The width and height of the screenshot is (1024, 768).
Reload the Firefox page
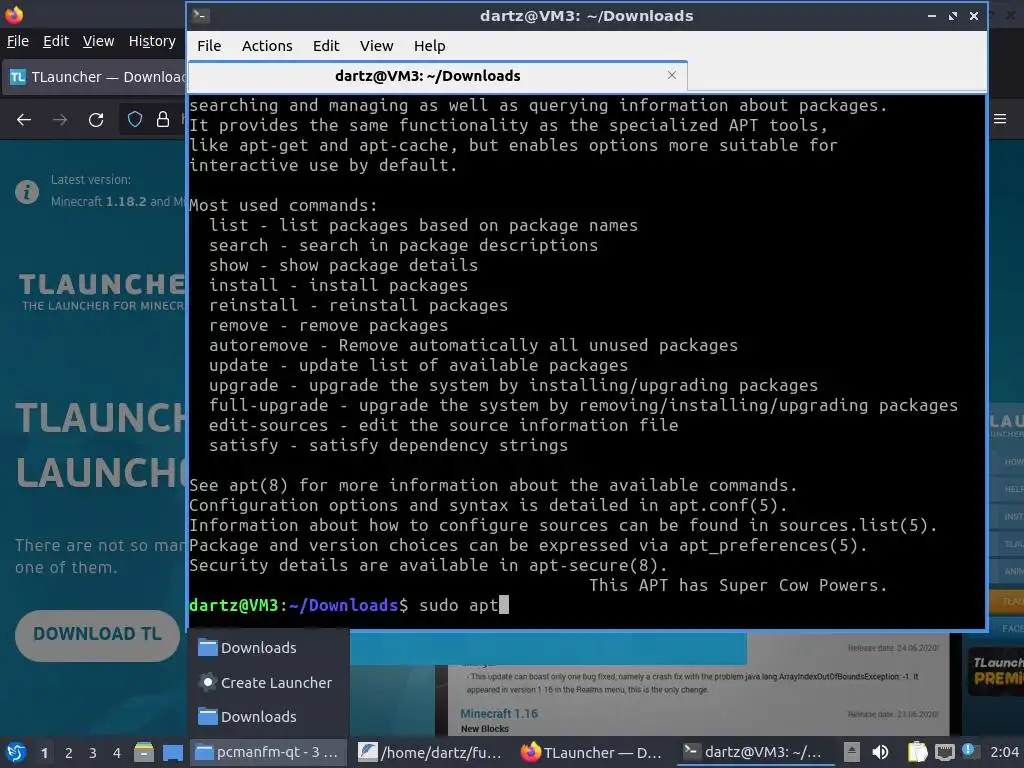96,120
